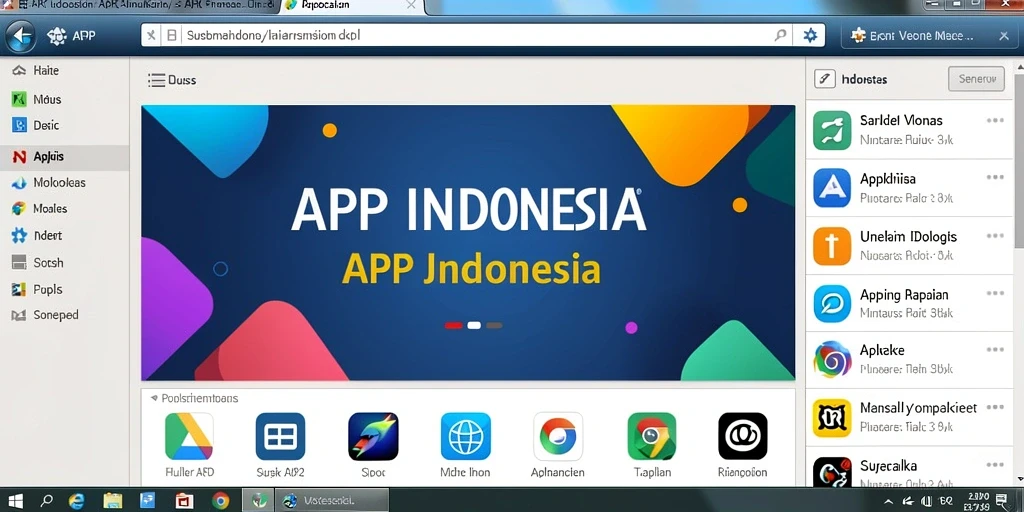Image resolution: width=1024 pixels, height=512 pixels.
Task: Open more options for Unelaim IDologis
Action: [x=995, y=236]
